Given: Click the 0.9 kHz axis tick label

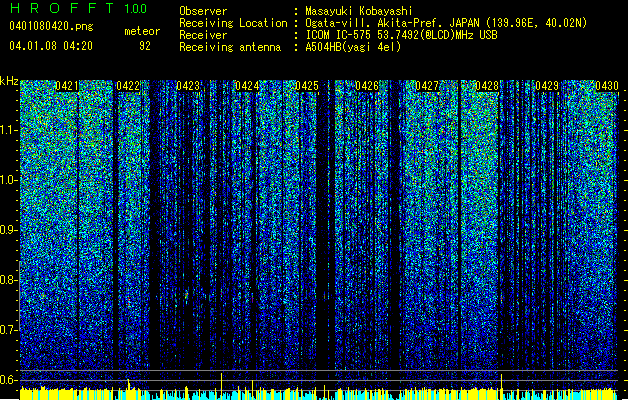Looking at the screenshot, I should (x=7, y=230).
